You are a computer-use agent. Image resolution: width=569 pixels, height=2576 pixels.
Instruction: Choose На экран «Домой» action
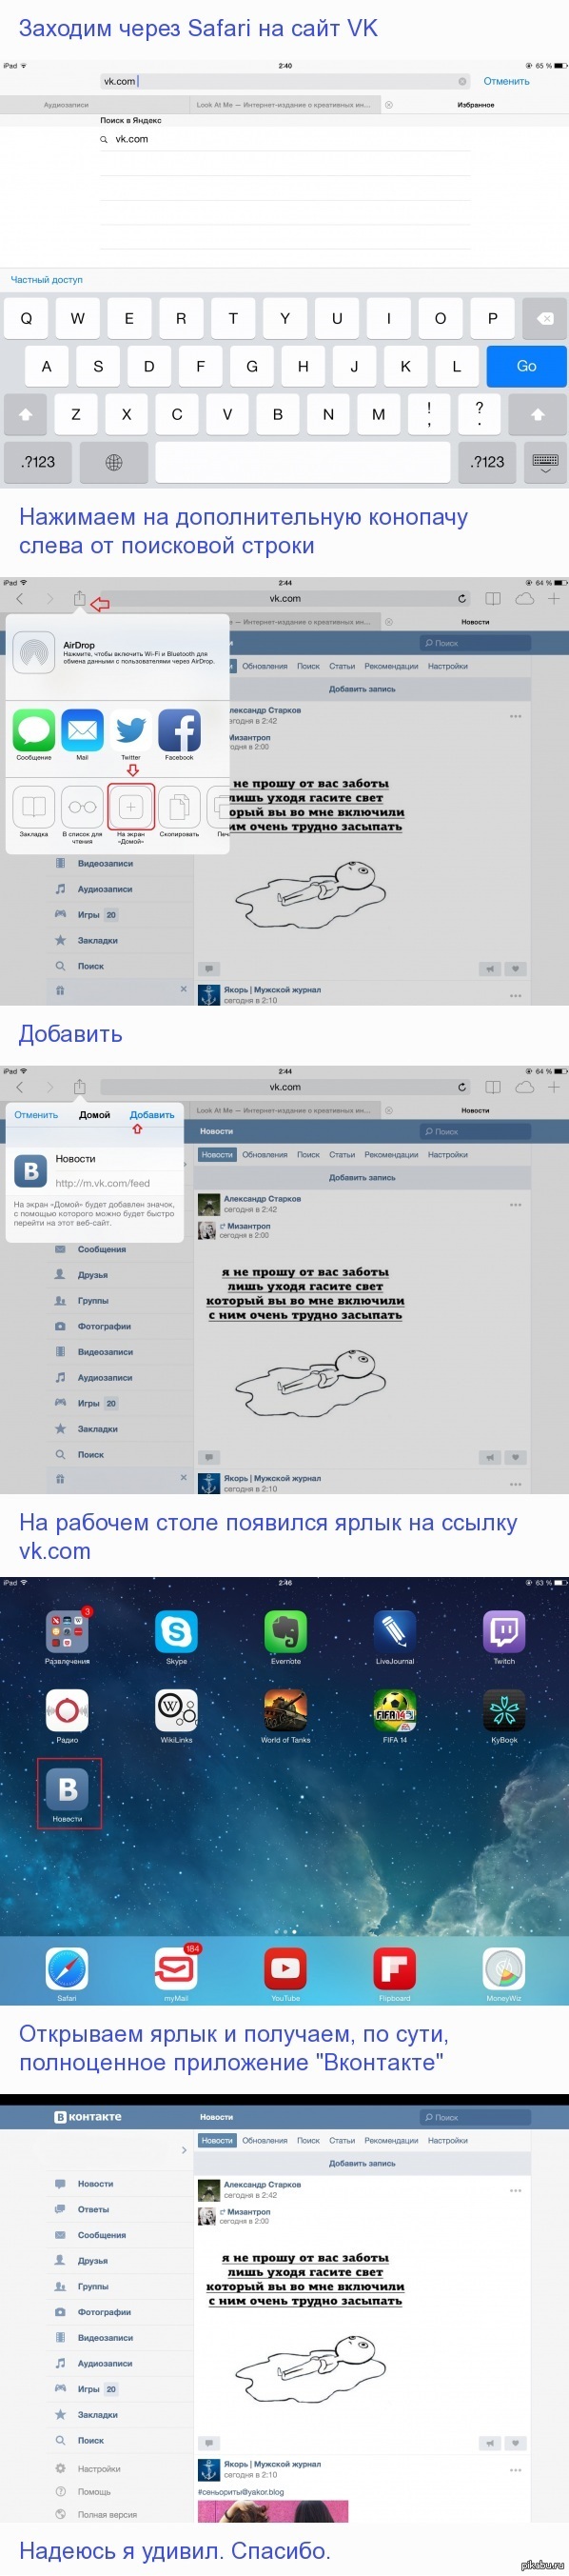(131, 807)
